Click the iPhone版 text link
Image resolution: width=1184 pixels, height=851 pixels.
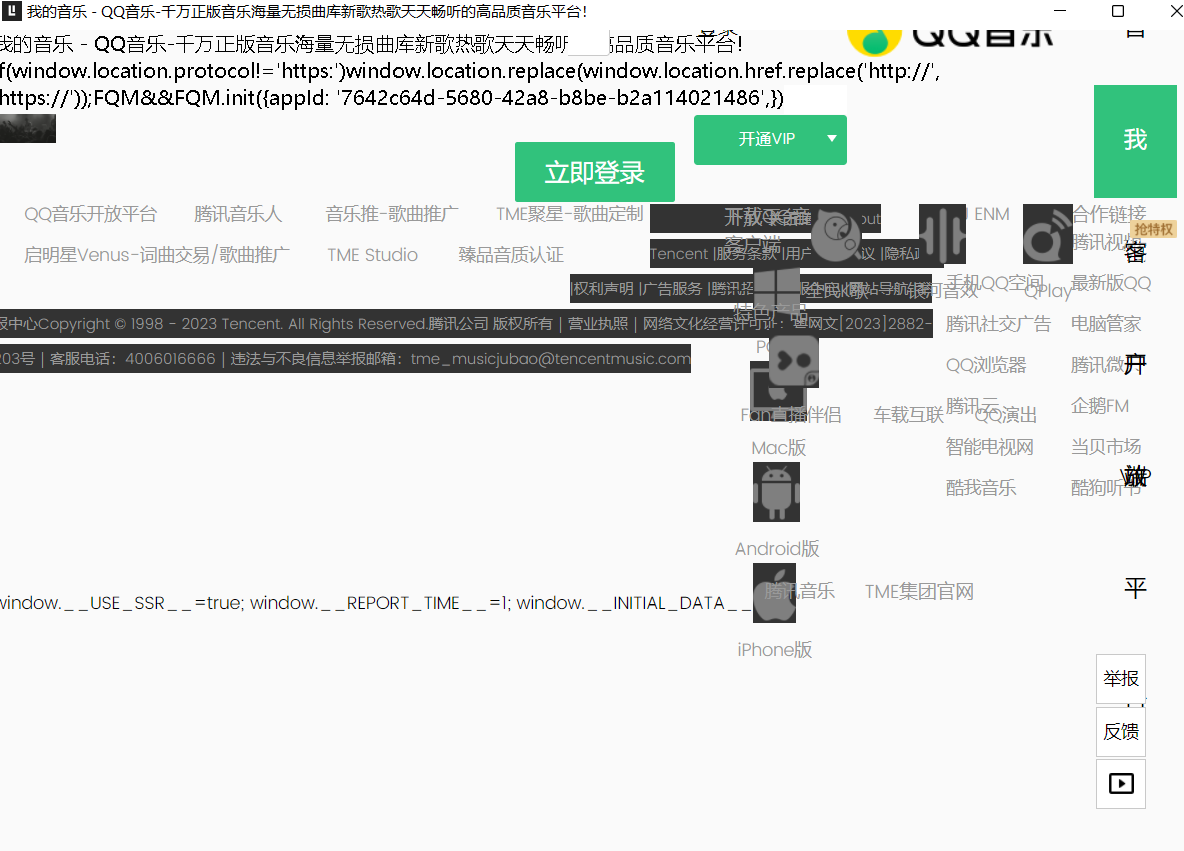(x=775, y=650)
